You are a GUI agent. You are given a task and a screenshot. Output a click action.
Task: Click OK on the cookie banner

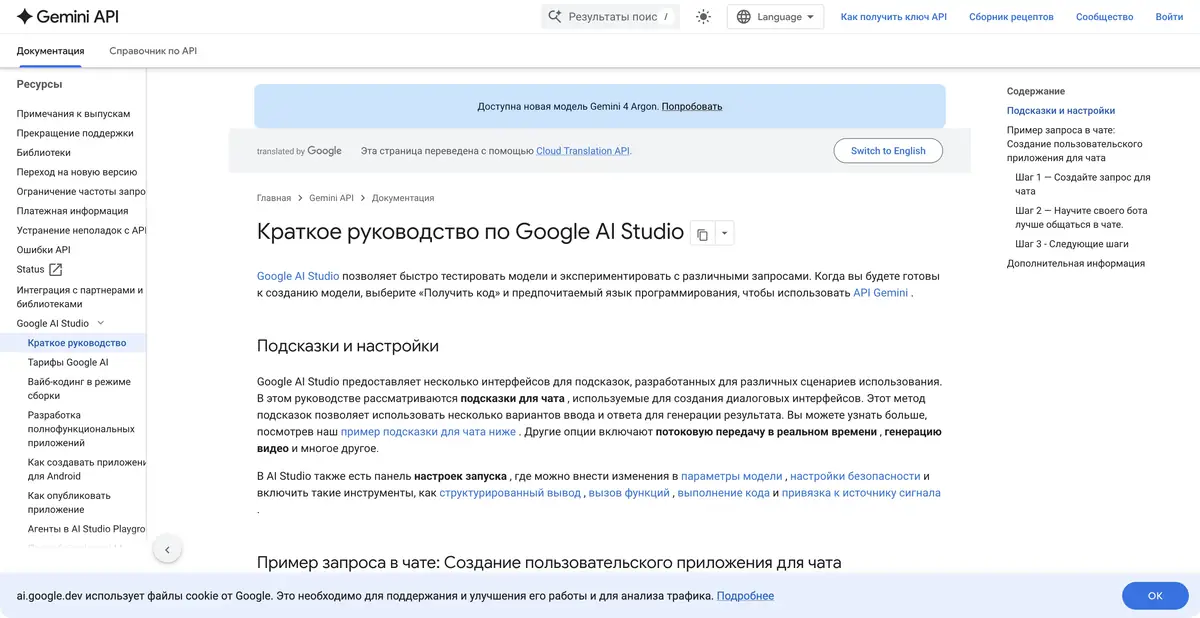tap(1155, 596)
